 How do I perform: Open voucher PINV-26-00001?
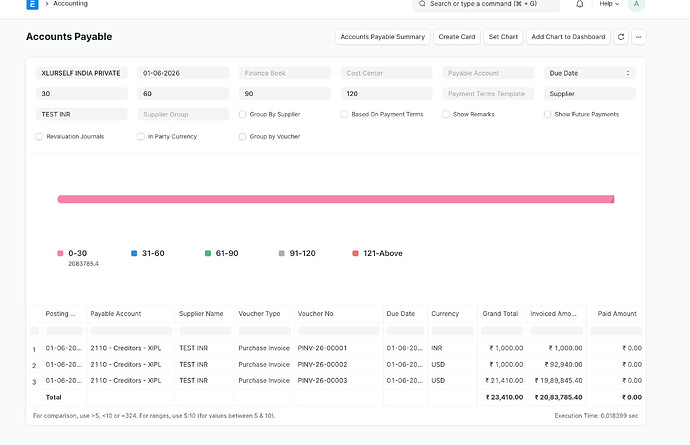322,348
